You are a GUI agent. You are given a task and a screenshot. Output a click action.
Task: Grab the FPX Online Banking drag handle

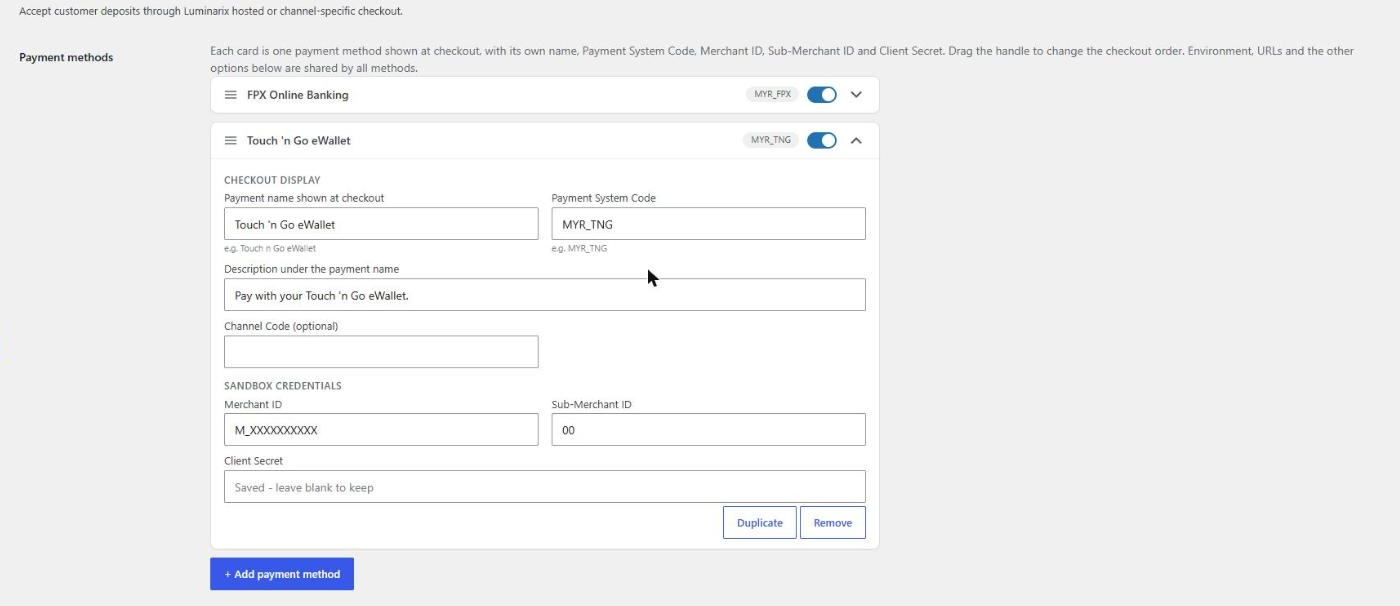pos(230,95)
